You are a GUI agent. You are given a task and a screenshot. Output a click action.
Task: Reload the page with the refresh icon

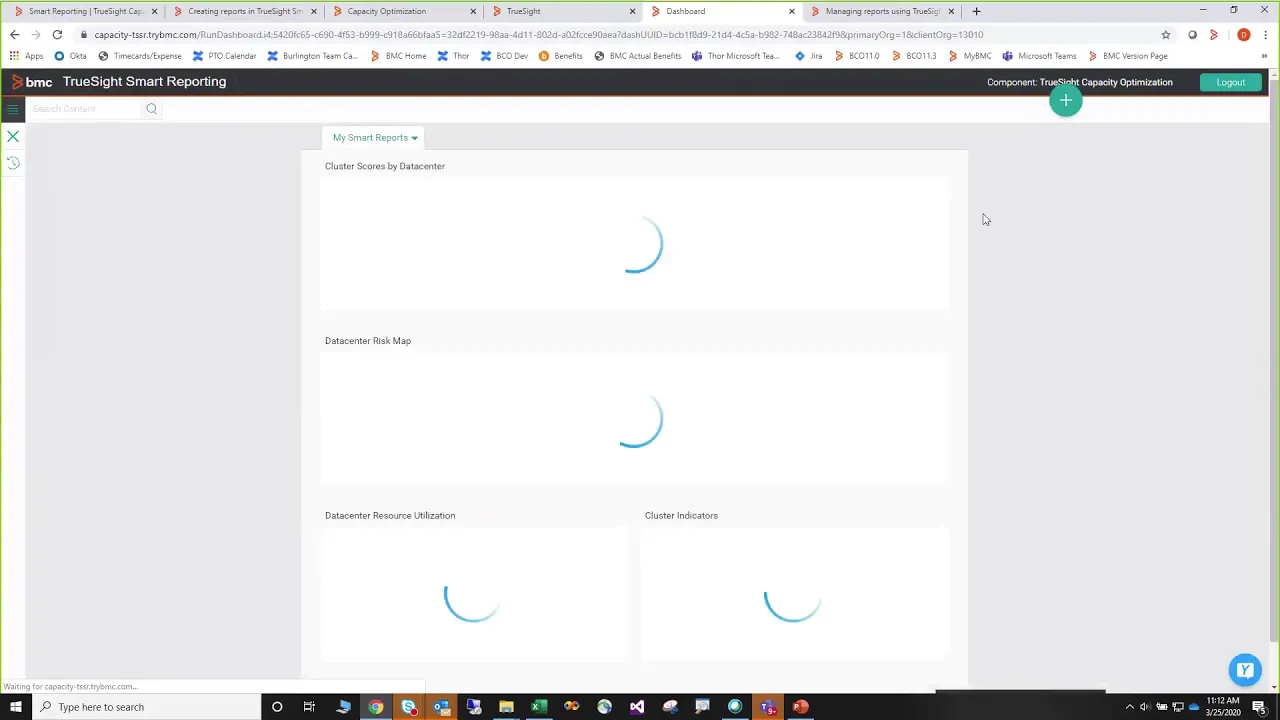57,35
